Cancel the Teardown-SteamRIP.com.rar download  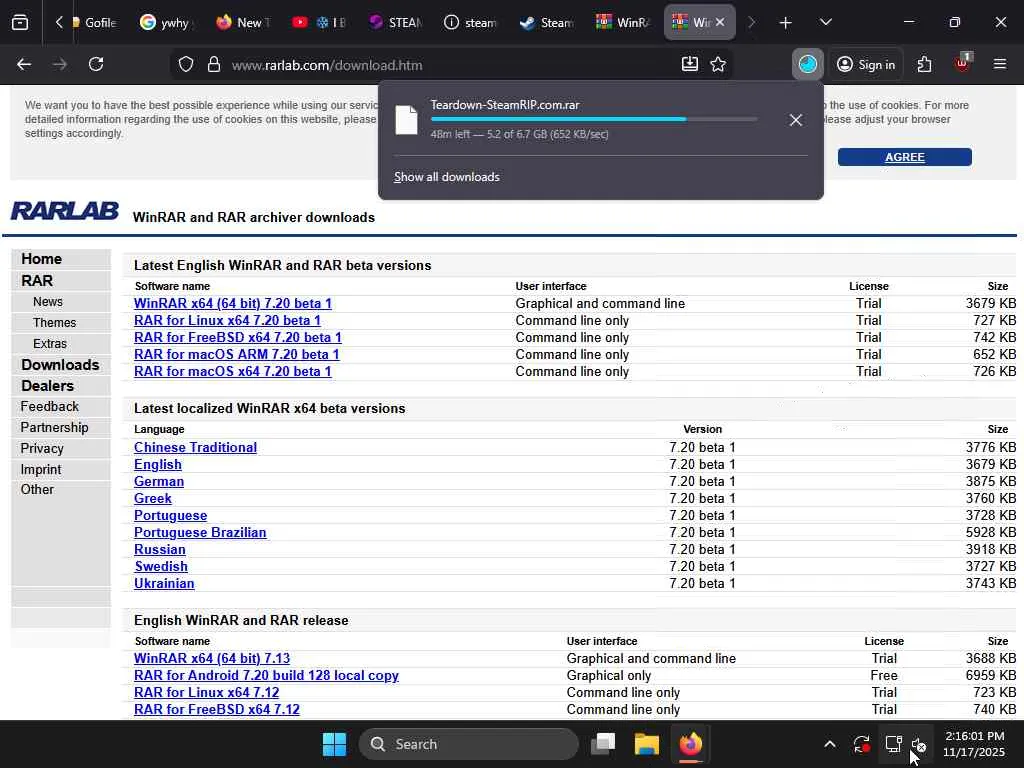pyautogui.click(x=795, y=120)
